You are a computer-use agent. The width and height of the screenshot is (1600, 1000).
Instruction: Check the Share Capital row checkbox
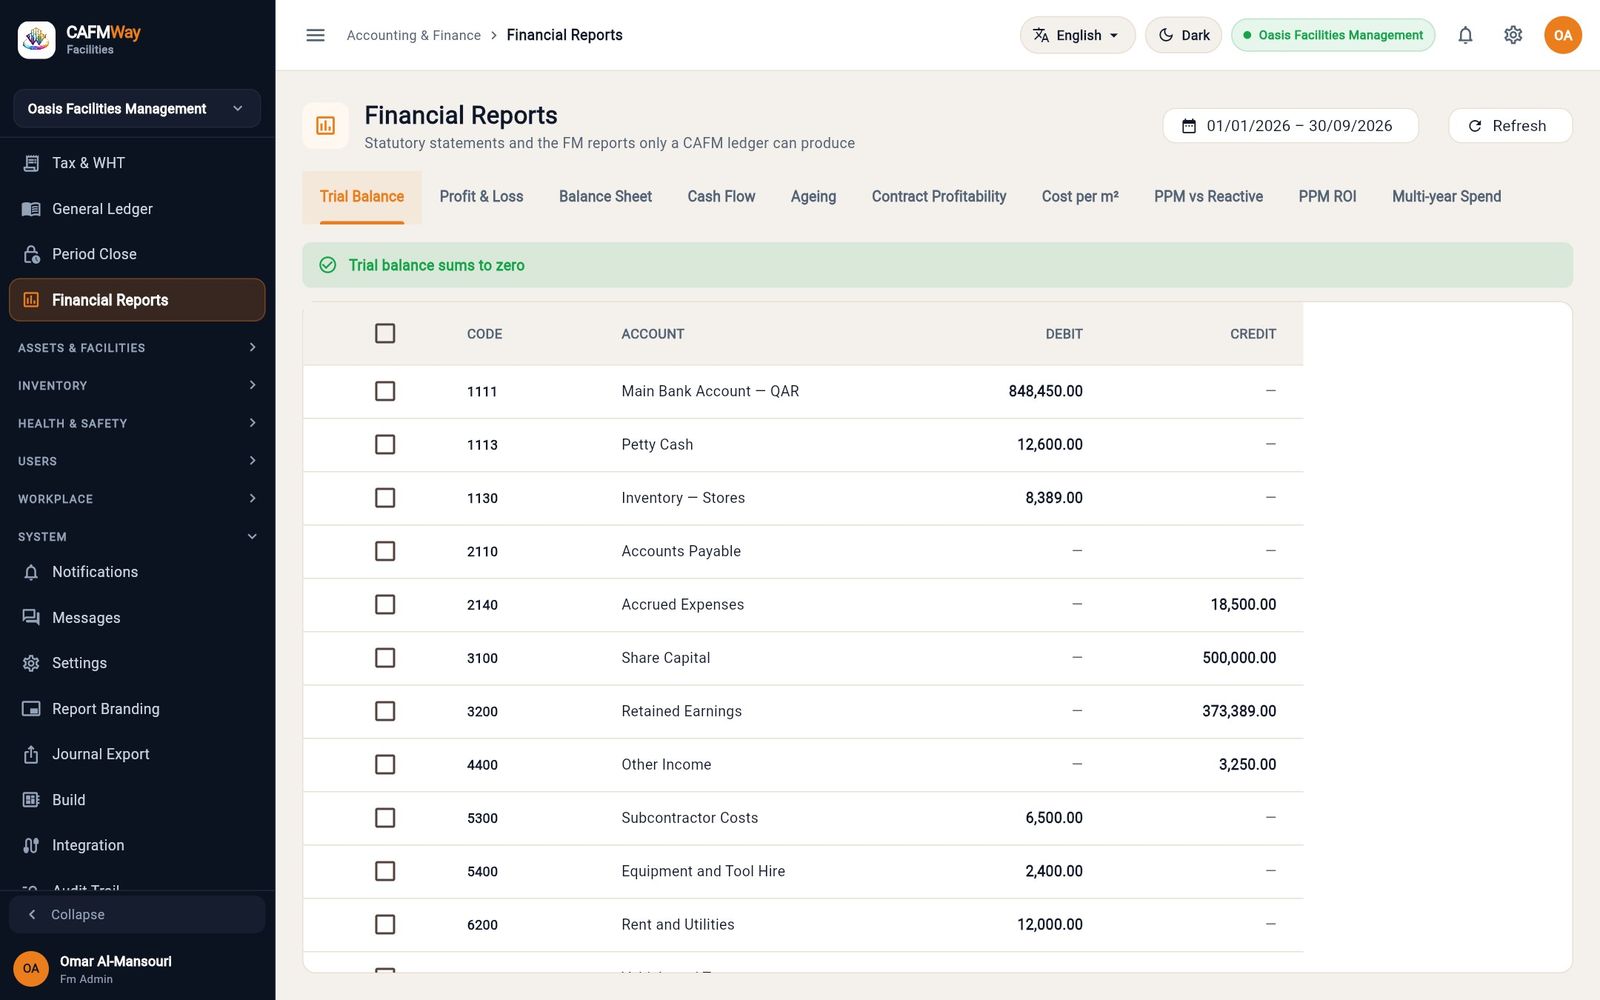[385, 658]
